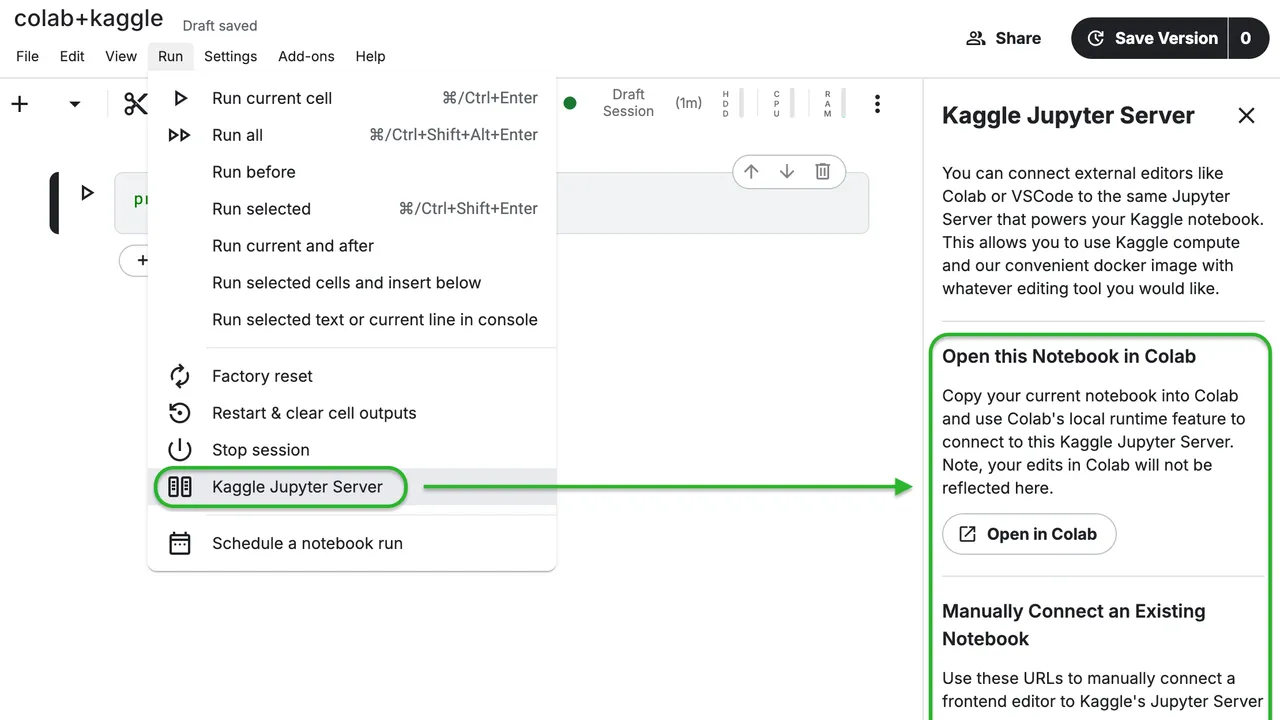Choose Factory reset
This screenshot has width=1280, height=720.
tap(352, 376)
